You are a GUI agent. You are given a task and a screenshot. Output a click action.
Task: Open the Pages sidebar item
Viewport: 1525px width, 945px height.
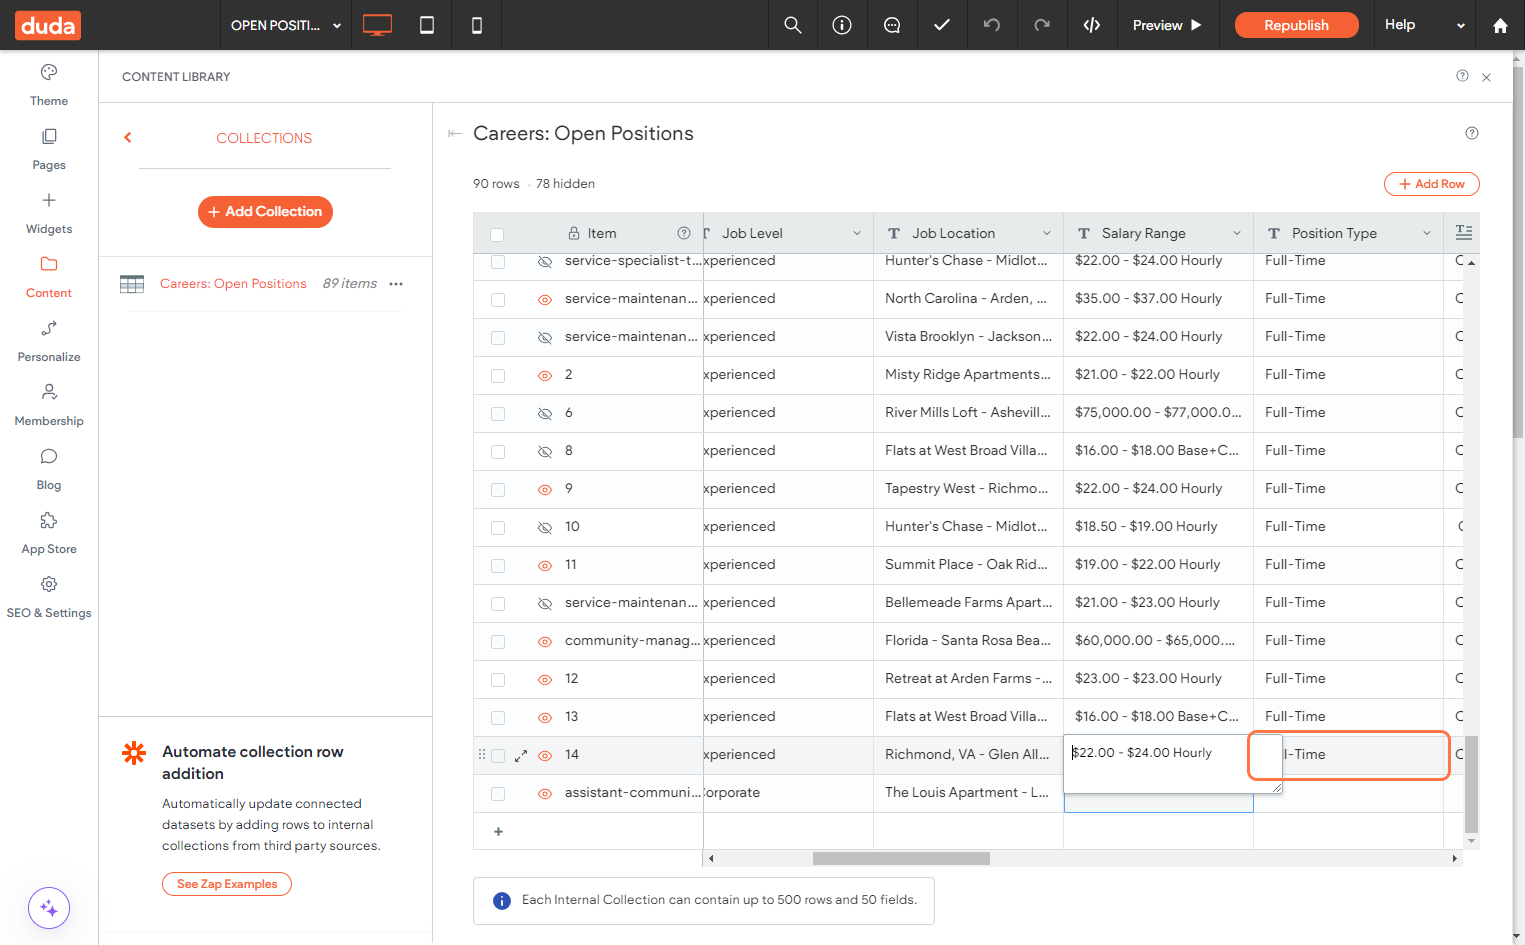pyautogui.click(x=49, y=149)
